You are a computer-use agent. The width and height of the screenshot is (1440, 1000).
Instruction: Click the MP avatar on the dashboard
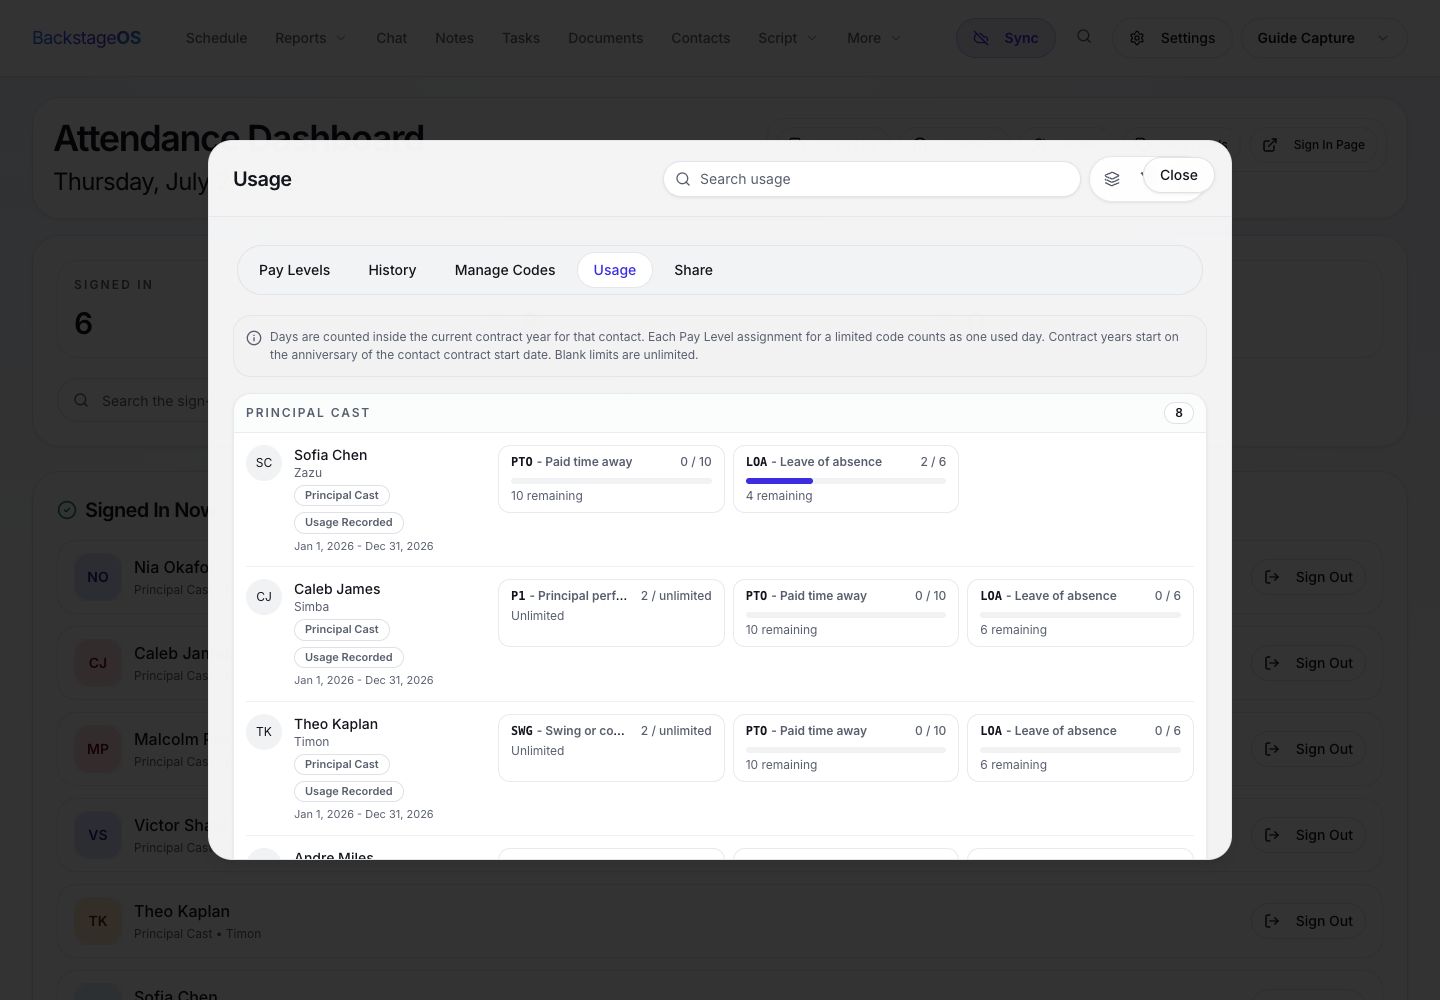tap(98, 749)
